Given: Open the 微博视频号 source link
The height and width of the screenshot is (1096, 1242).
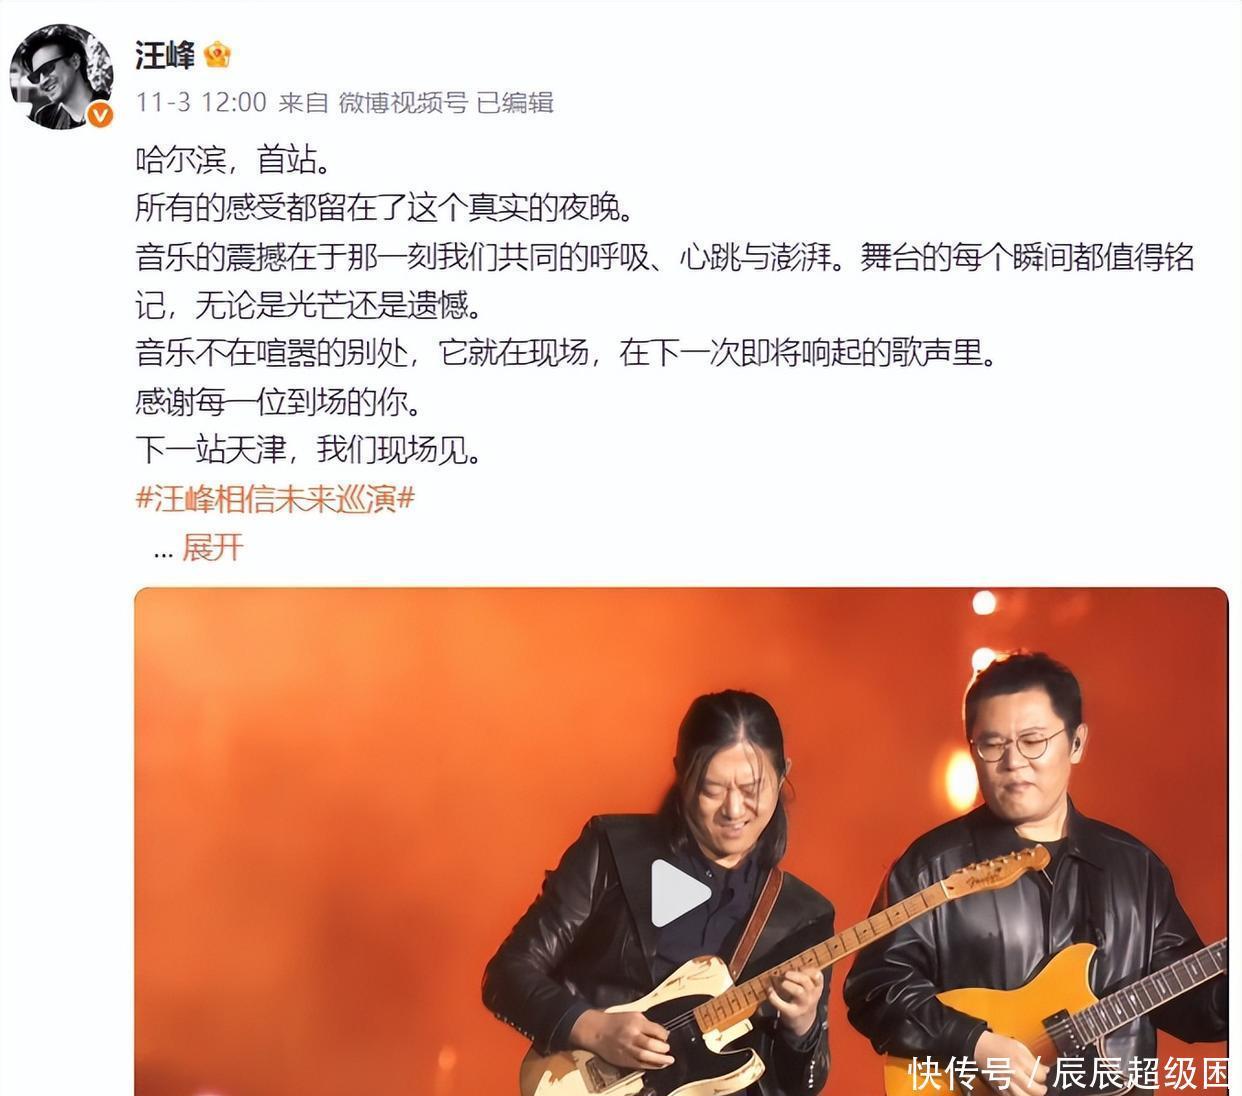Looking at the screenshot, I should (402, 102).
